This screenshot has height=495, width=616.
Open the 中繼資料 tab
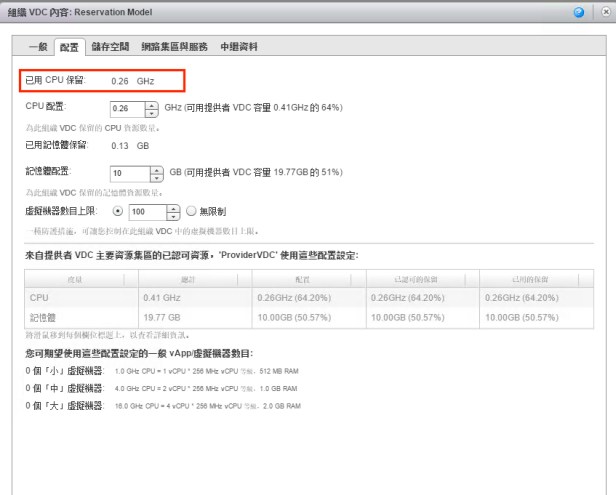[239, 47]
